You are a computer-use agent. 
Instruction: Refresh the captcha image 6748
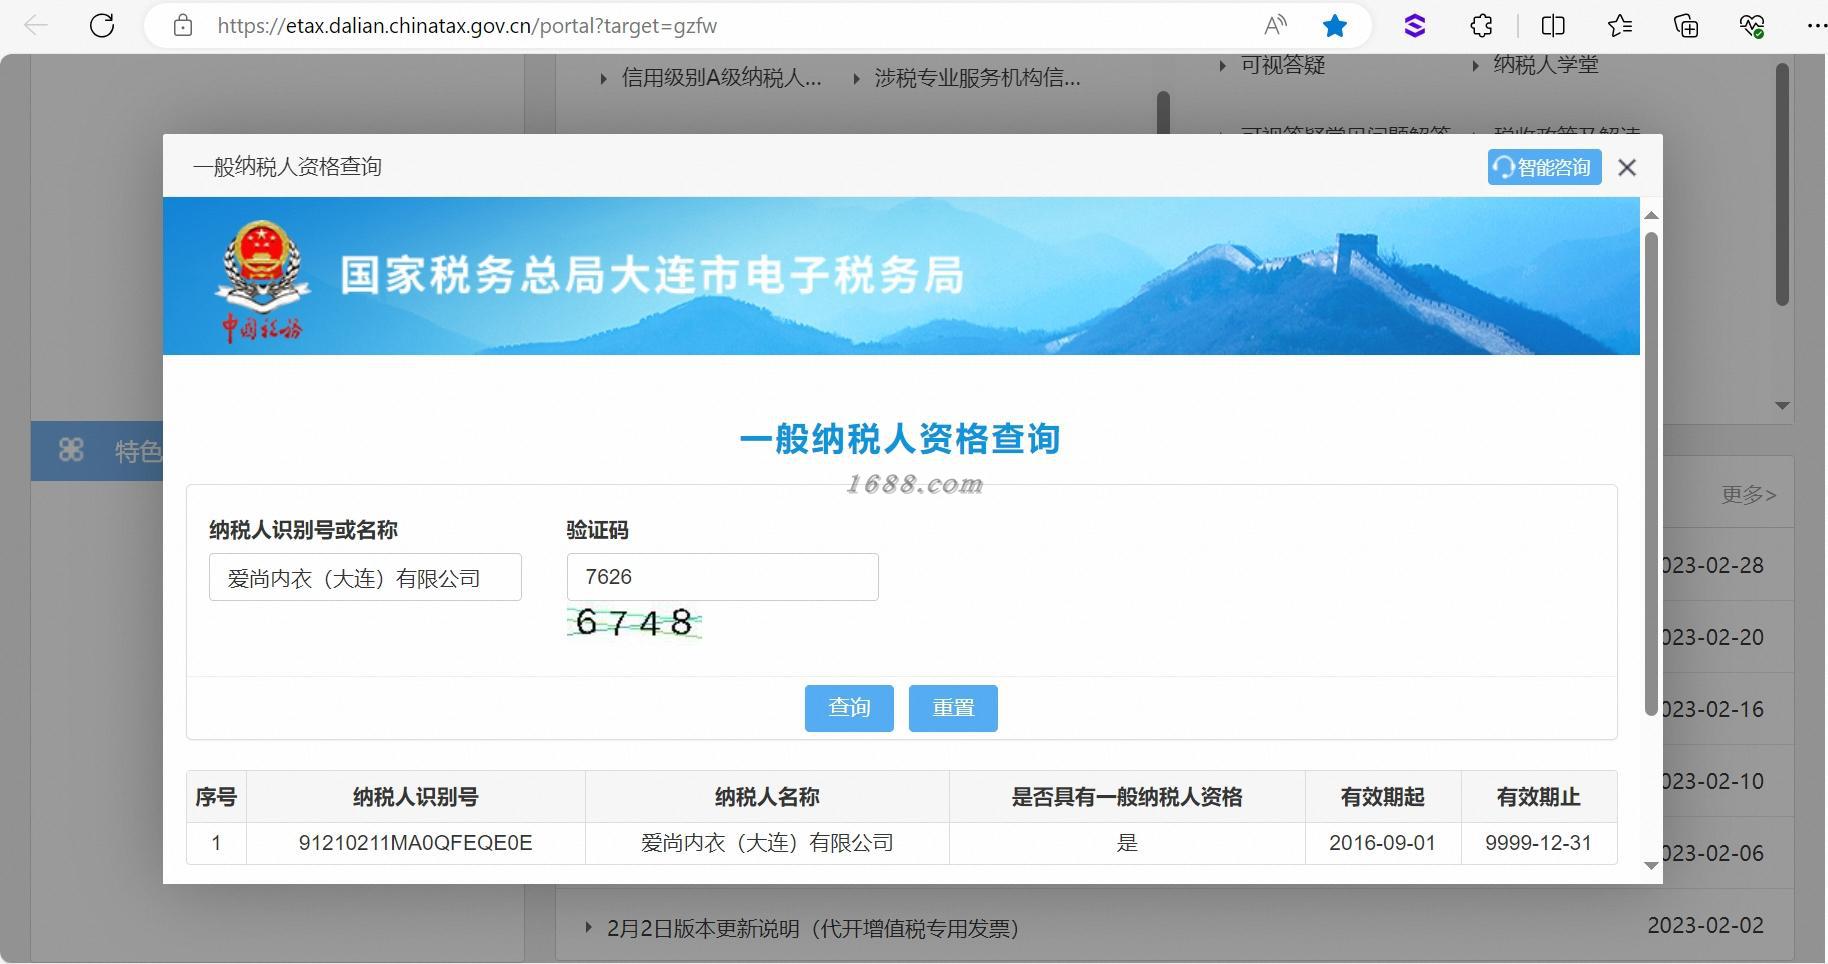[634, 622]
